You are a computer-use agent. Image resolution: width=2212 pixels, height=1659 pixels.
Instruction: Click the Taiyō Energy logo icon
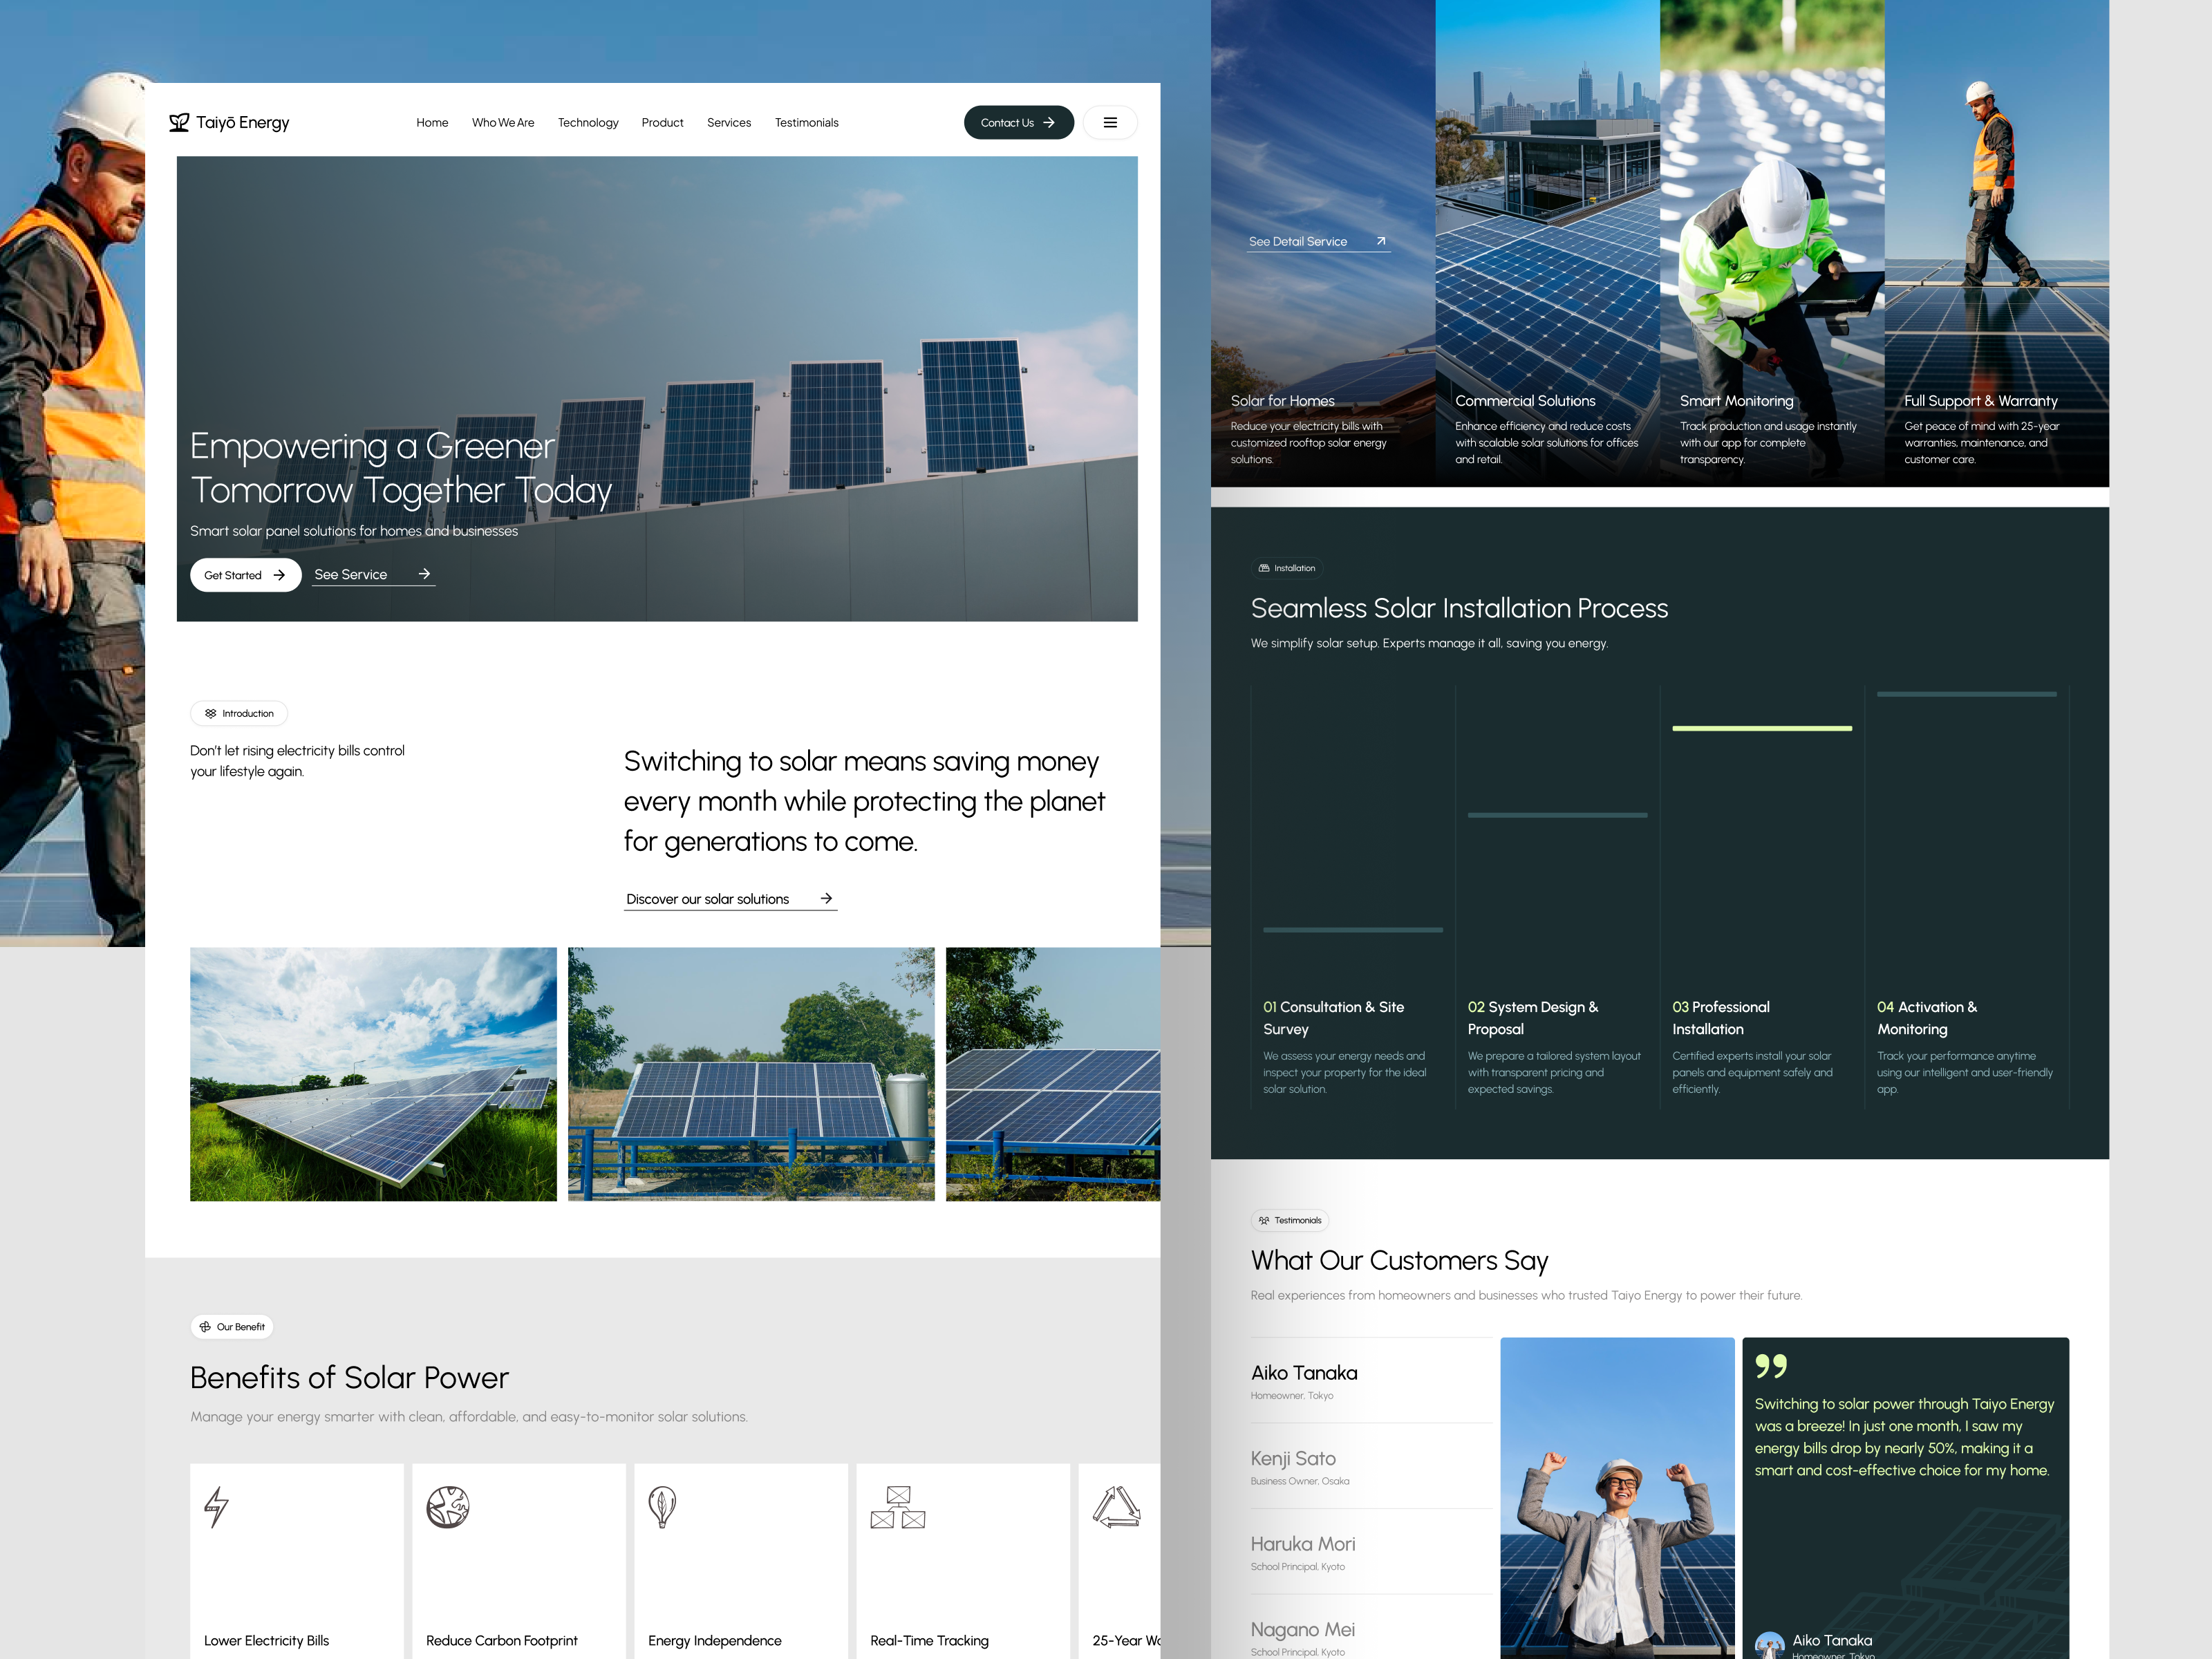[179, 122]
